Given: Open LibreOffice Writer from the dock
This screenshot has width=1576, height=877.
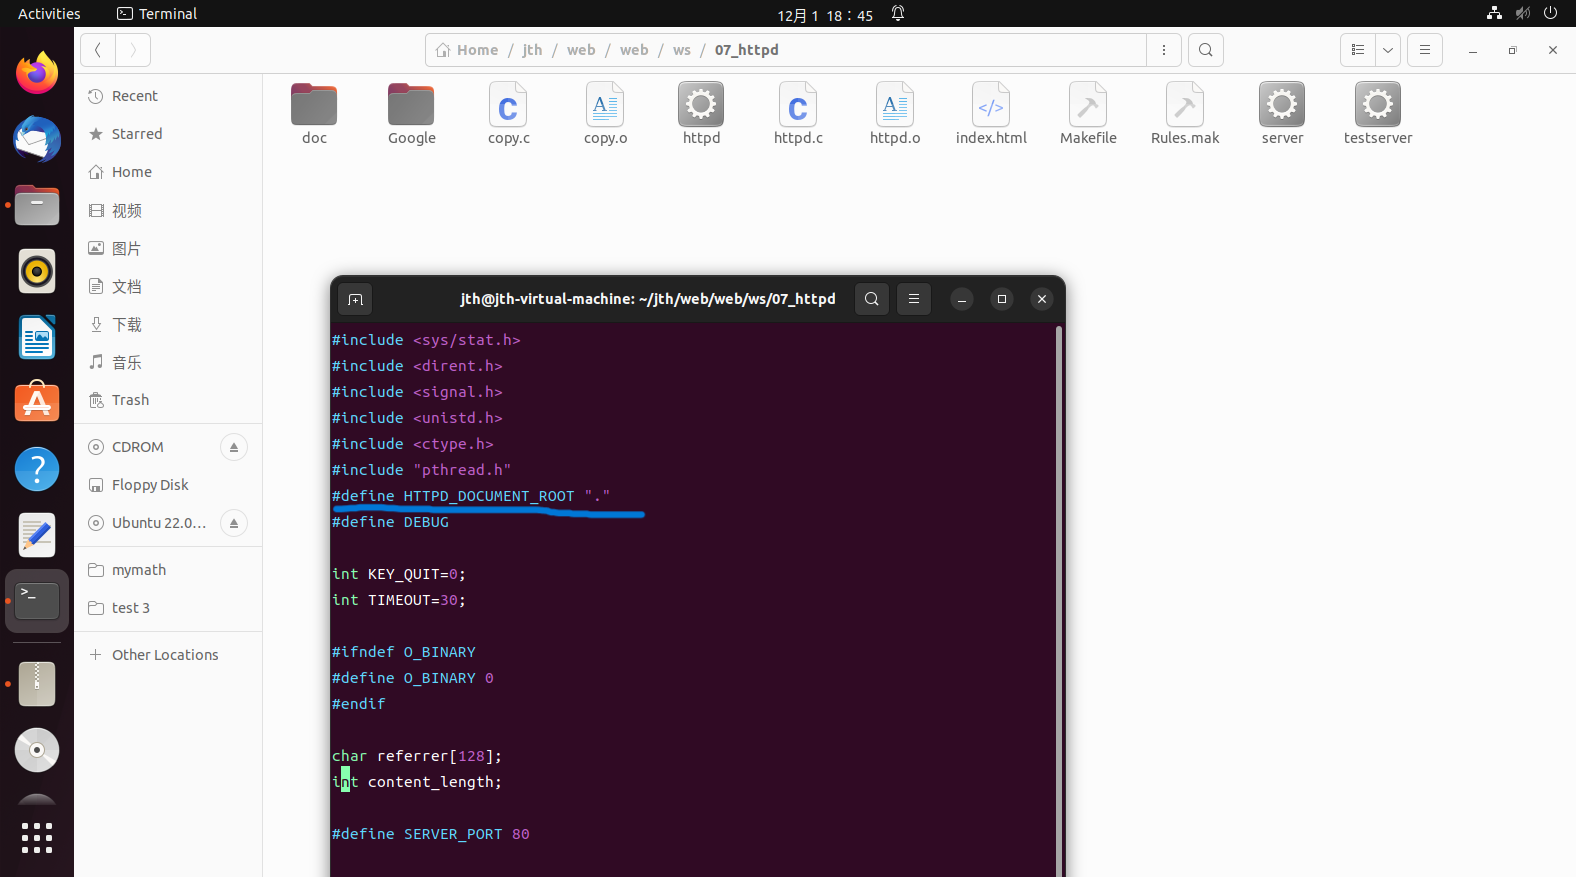Looking at the screenshot, I should coord(37,337).
